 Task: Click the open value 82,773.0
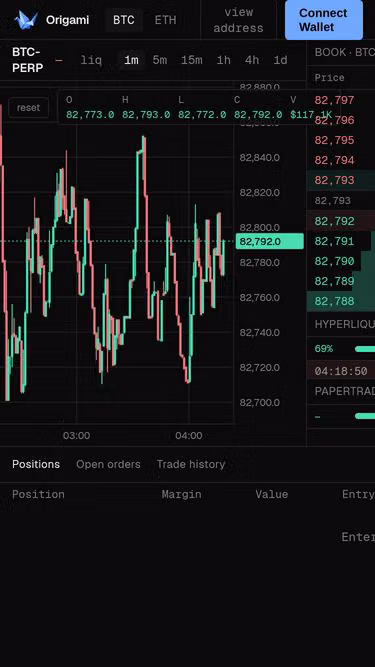pos(90,115)
